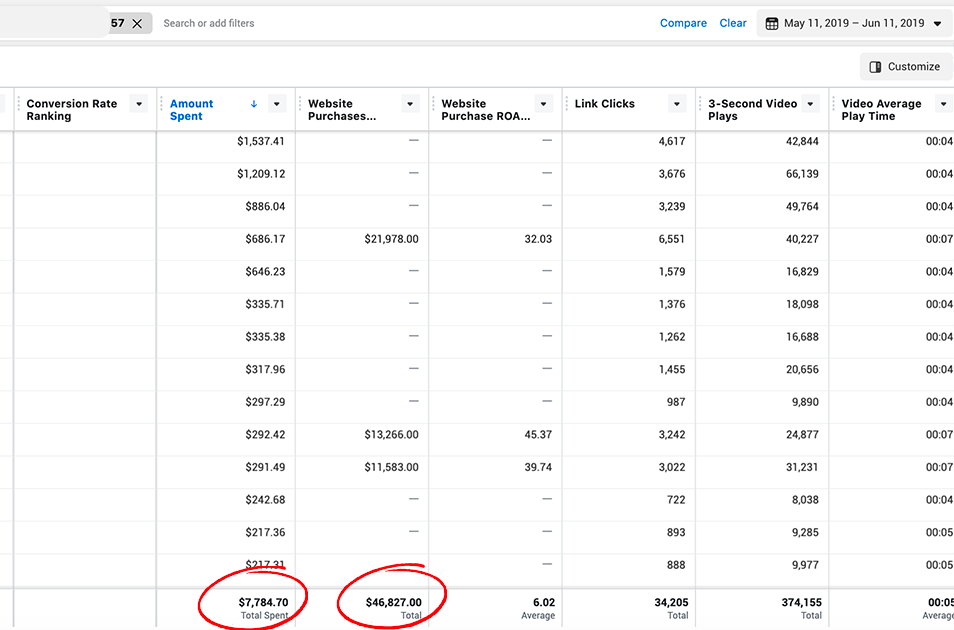Open Video Average Play Time column dropdown
The height and width of the screenshot is (630, 954).
943,104
